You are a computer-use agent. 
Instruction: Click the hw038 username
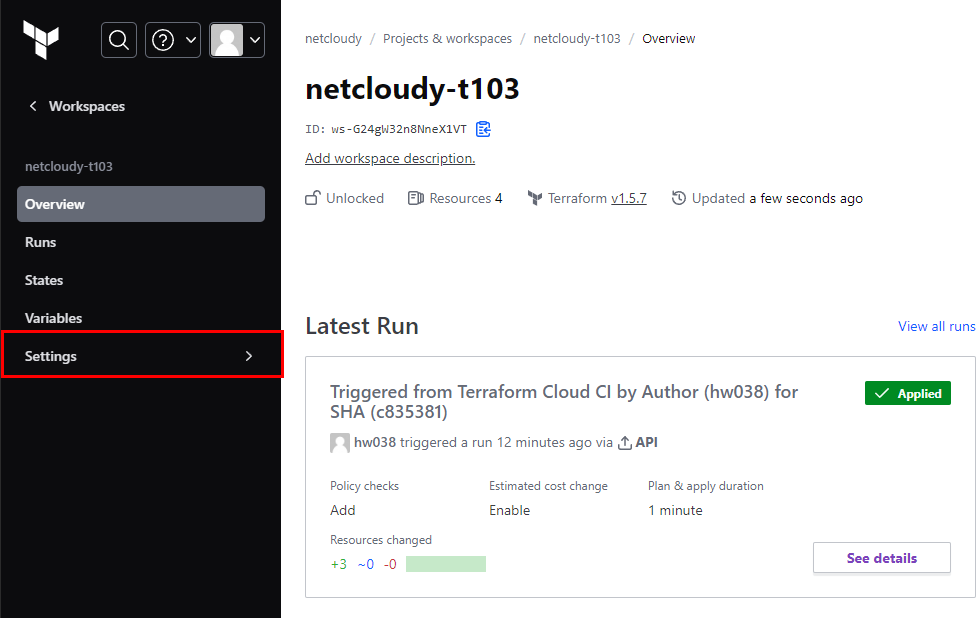click(375, 442)
